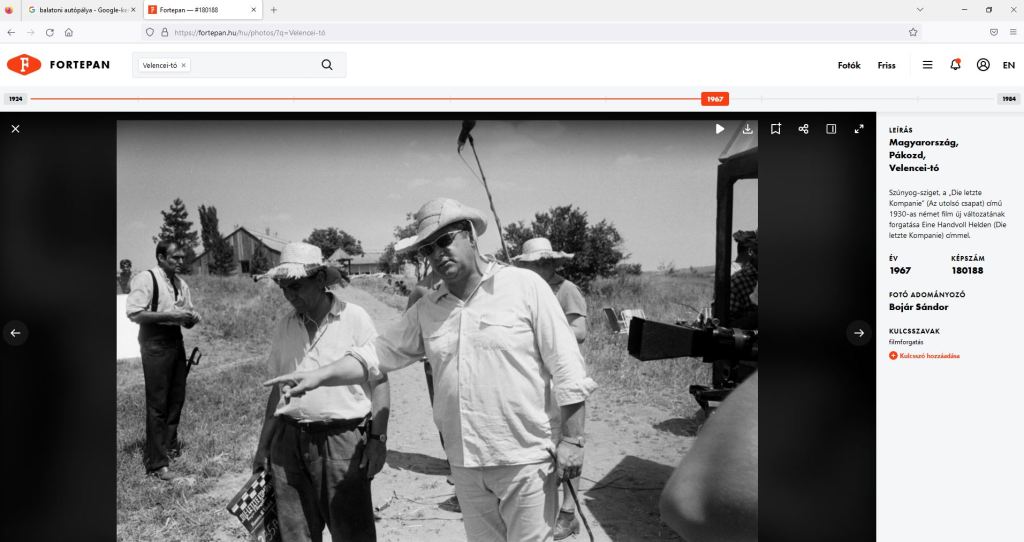Download the photo with the download icon

tap(747, 129)
